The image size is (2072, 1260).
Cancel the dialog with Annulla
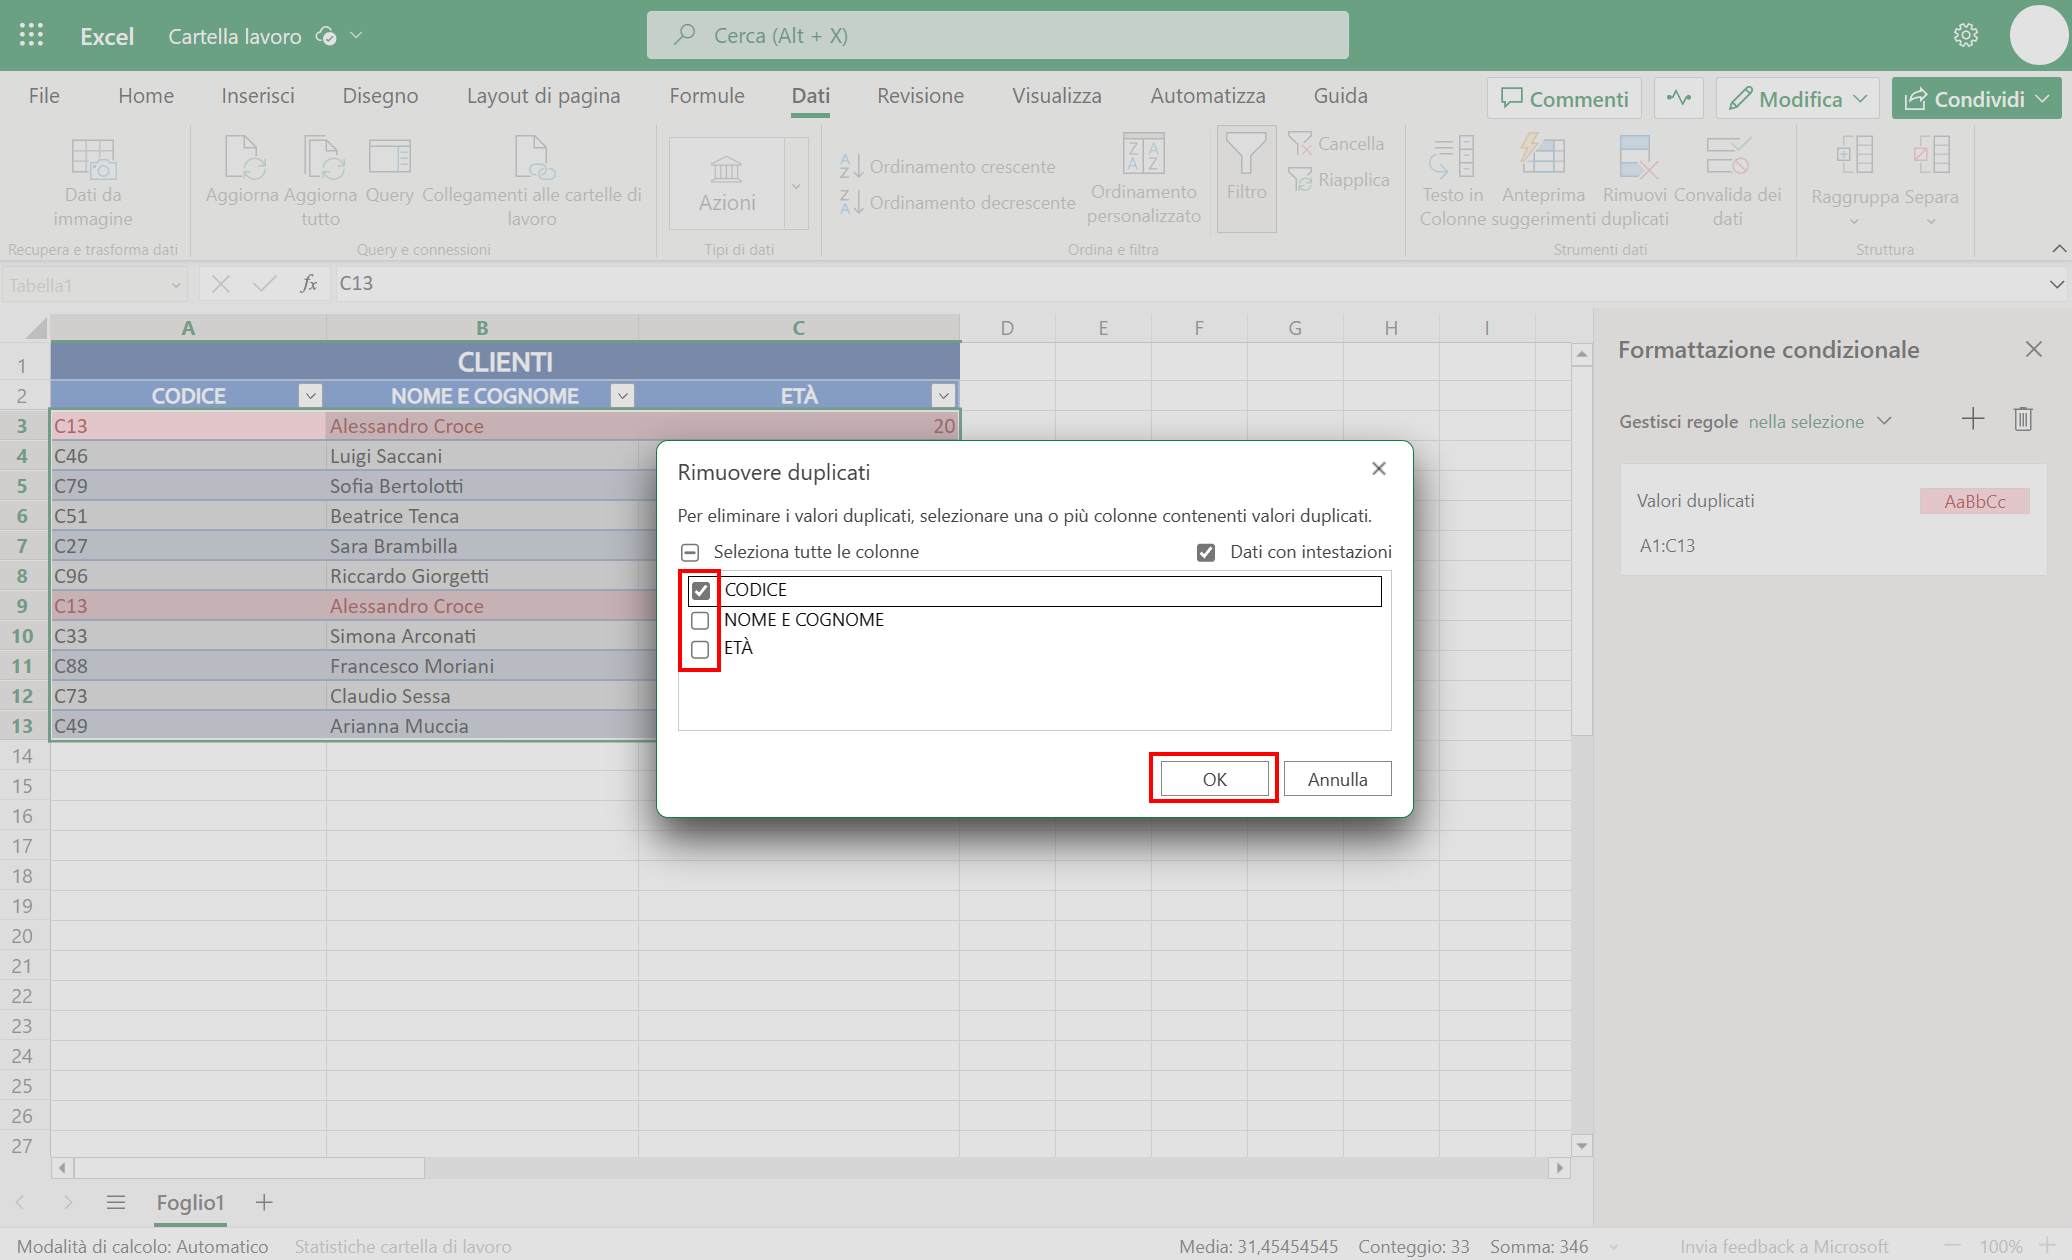click(x=1337, y=778)
